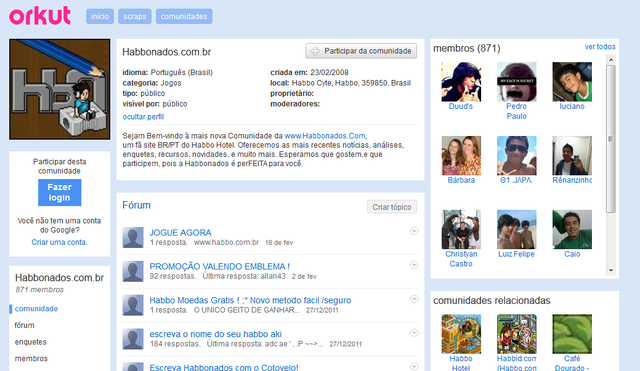
Task: Click members list scrollbar down arrow
Action: (x=611, y=270)
